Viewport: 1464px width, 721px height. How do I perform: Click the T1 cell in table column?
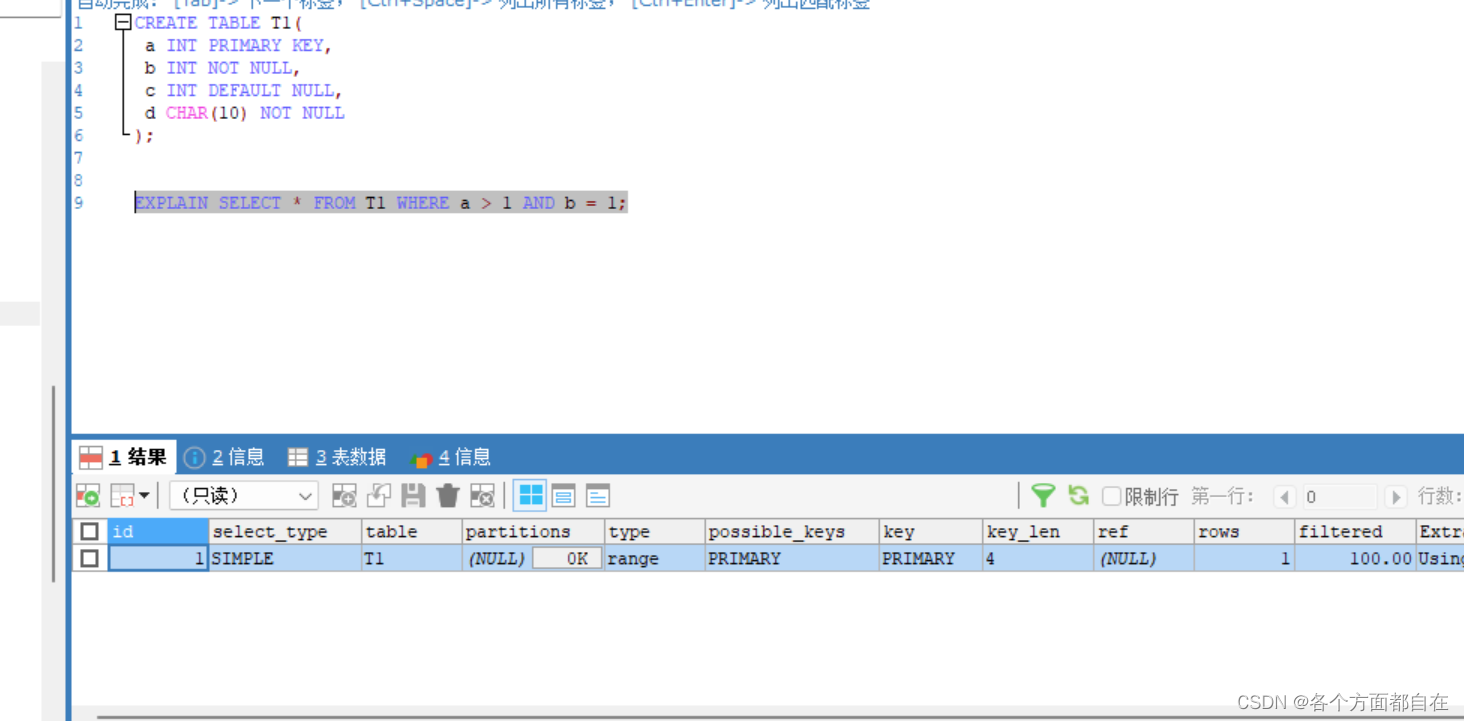412,558
